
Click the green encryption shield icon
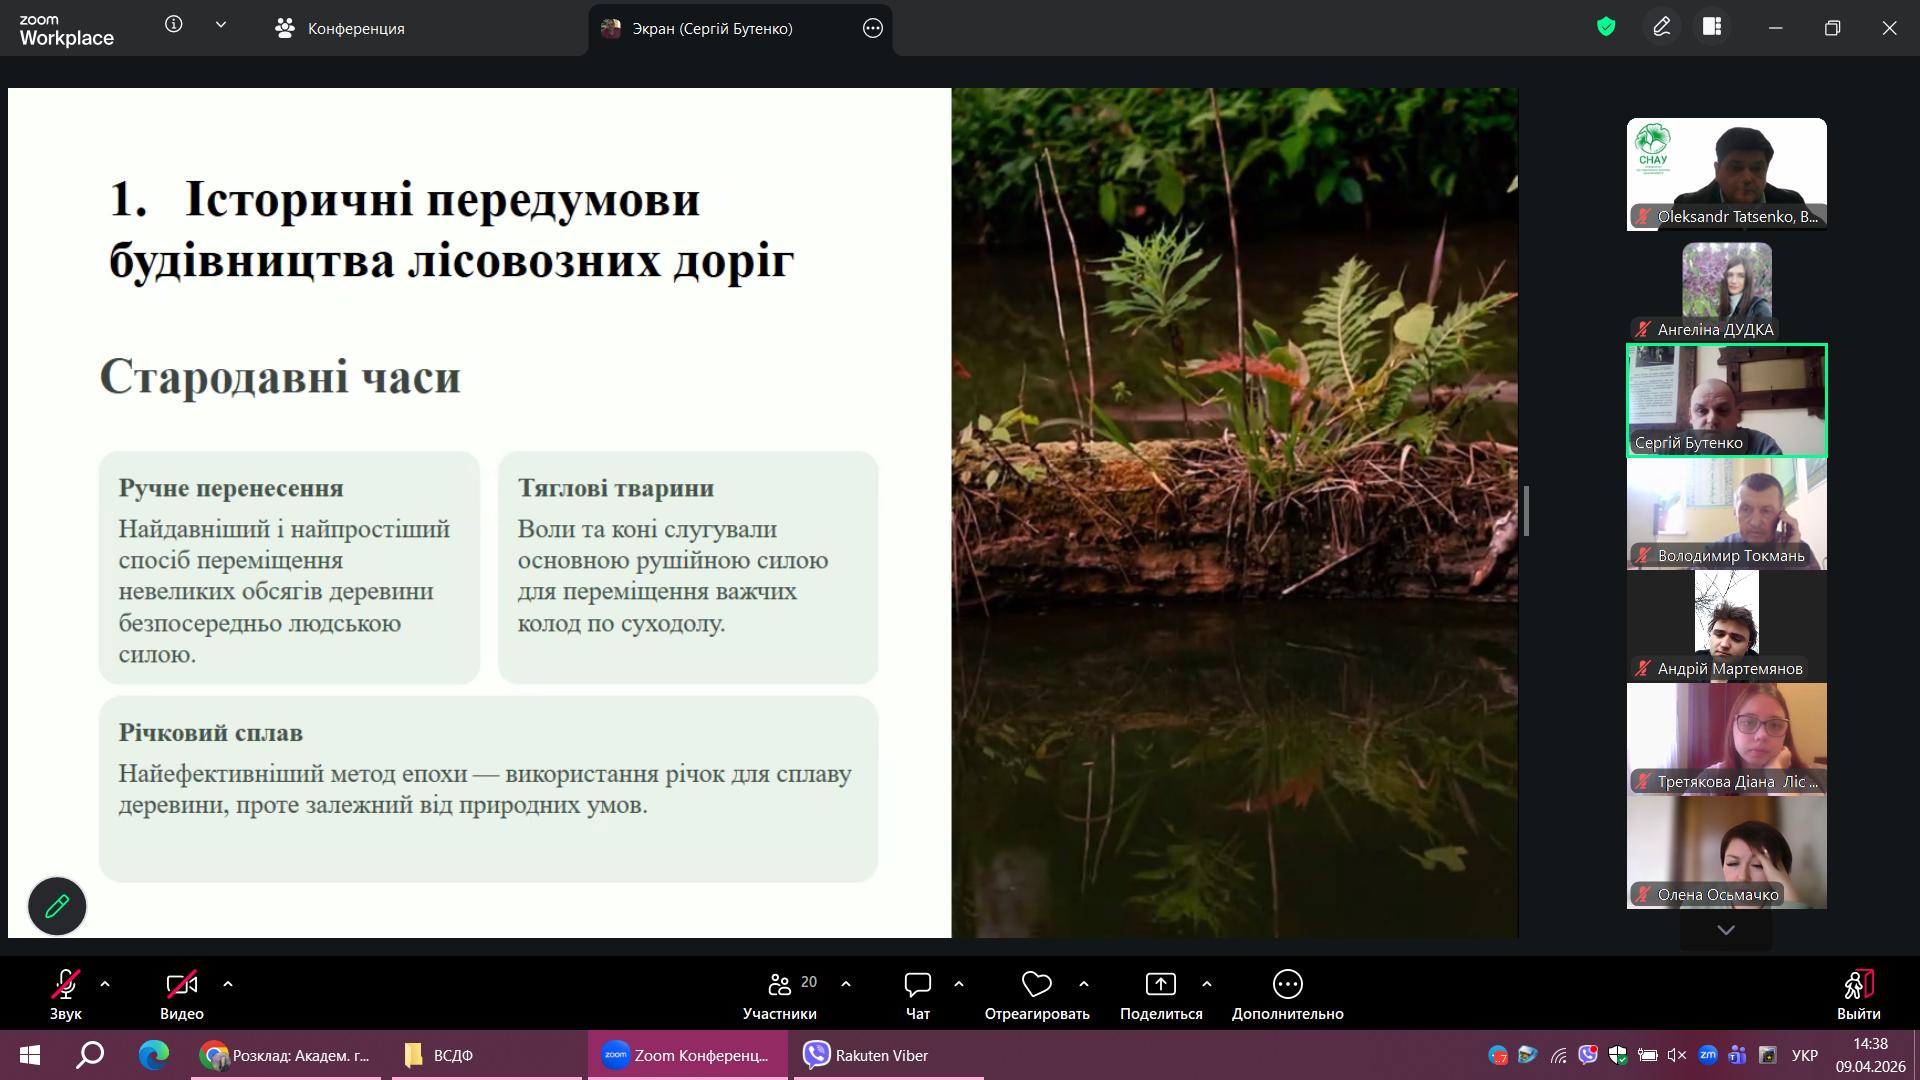[x=1606, y=27]
